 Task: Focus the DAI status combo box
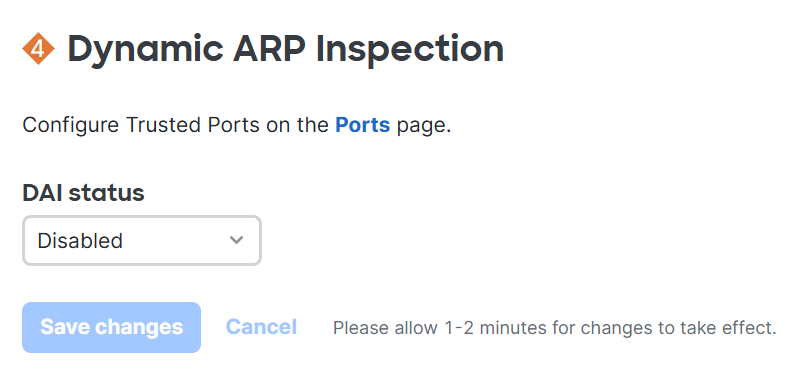[142, 240]
